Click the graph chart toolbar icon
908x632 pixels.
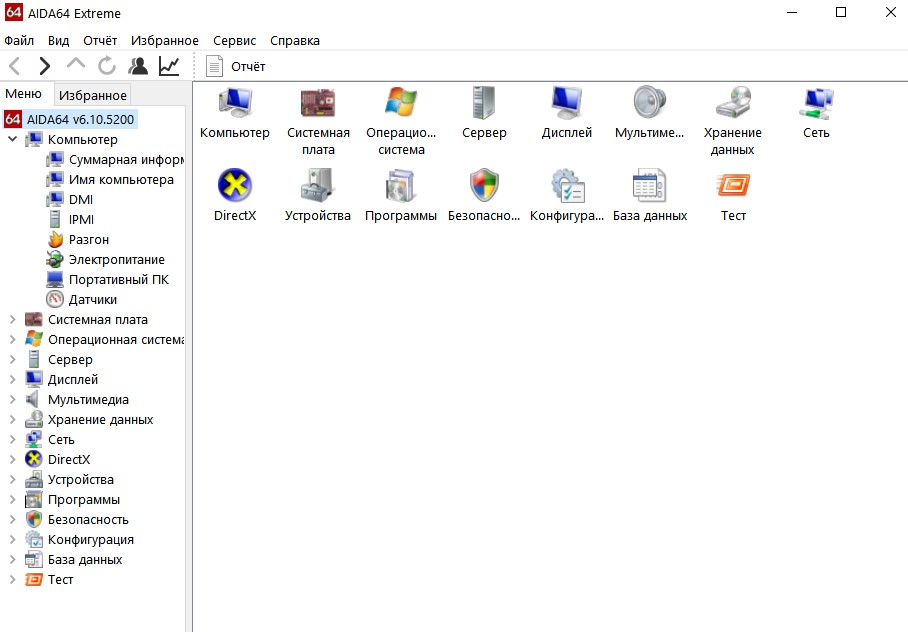[x=169, y=66]
